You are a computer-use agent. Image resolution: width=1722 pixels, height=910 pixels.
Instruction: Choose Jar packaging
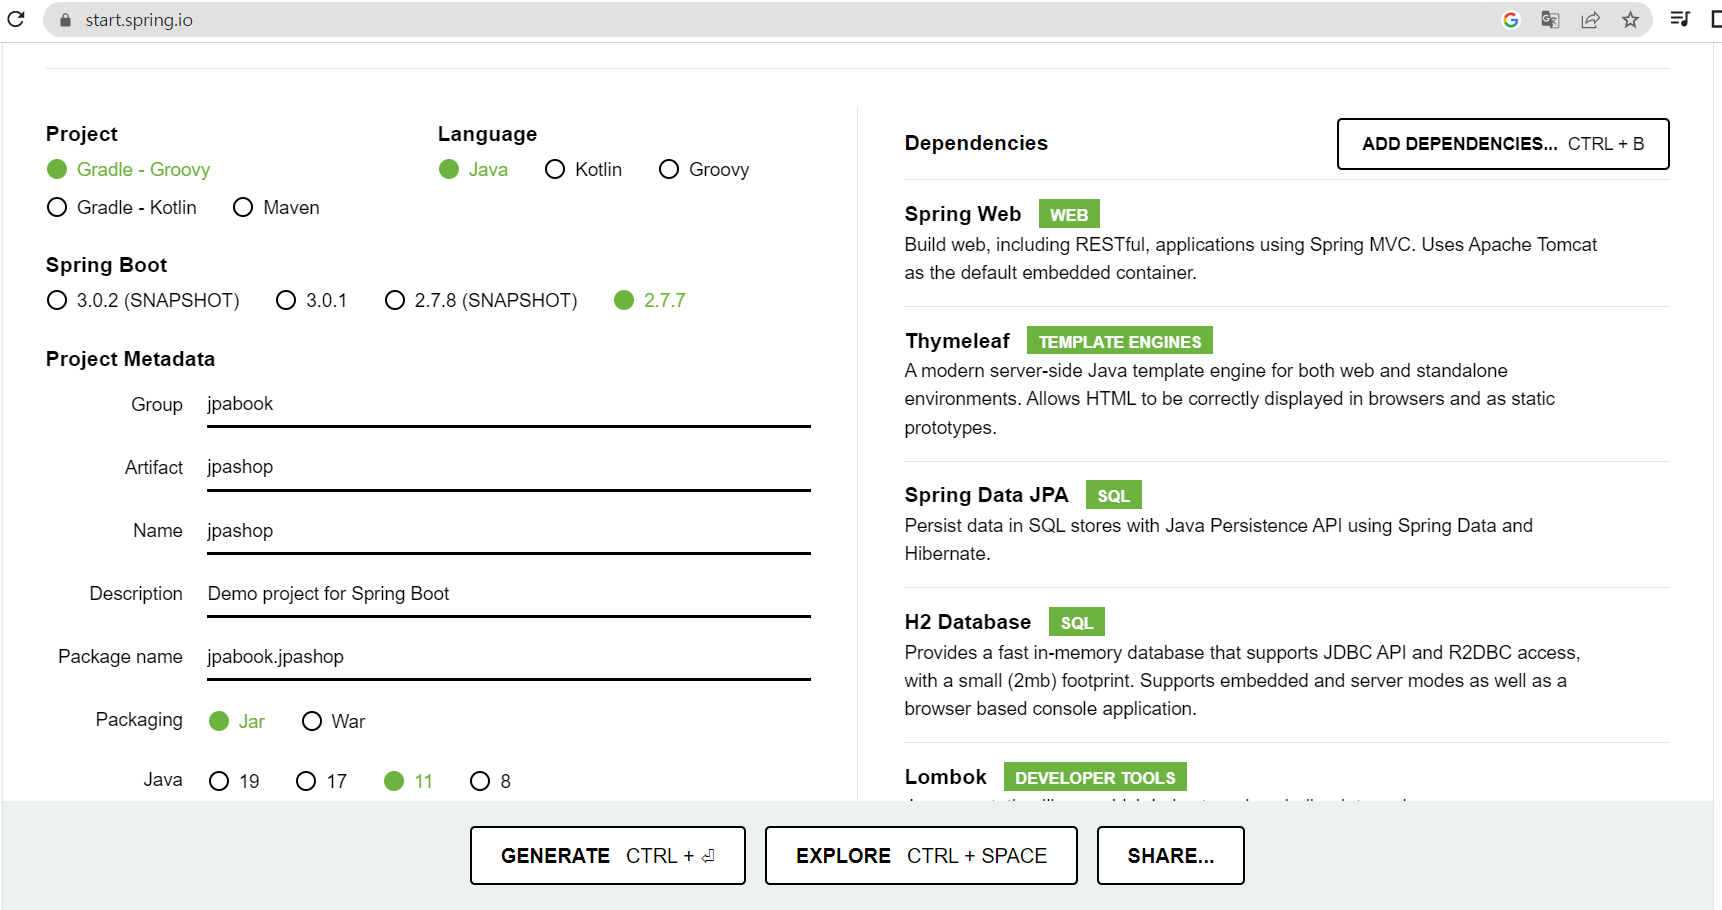237,721
